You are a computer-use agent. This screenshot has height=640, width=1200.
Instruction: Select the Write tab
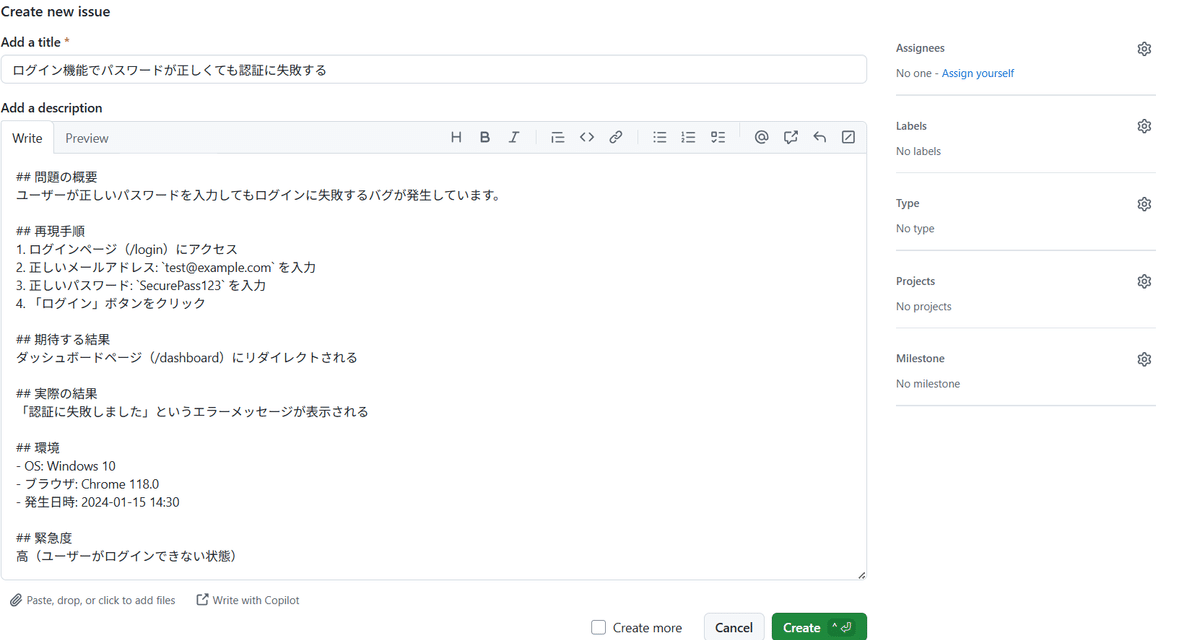pos(27,138)
